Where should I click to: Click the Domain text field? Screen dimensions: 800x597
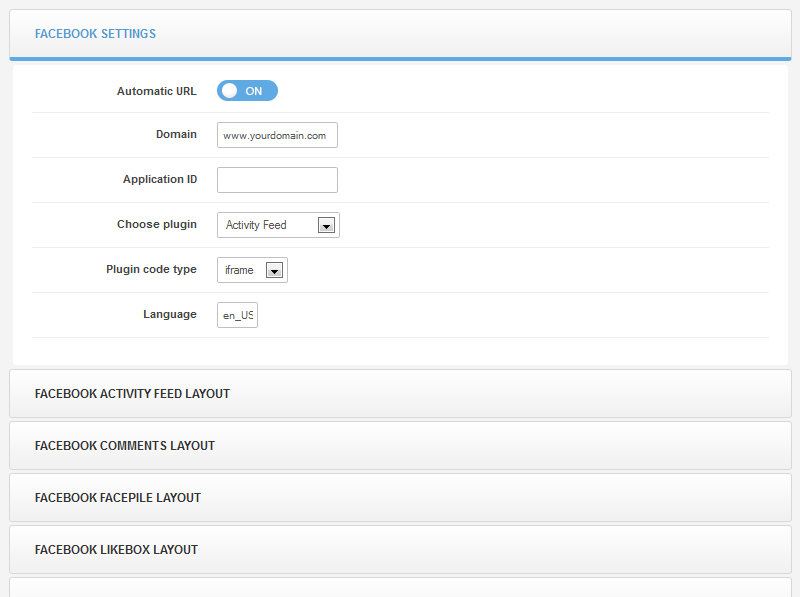[277, 135]
